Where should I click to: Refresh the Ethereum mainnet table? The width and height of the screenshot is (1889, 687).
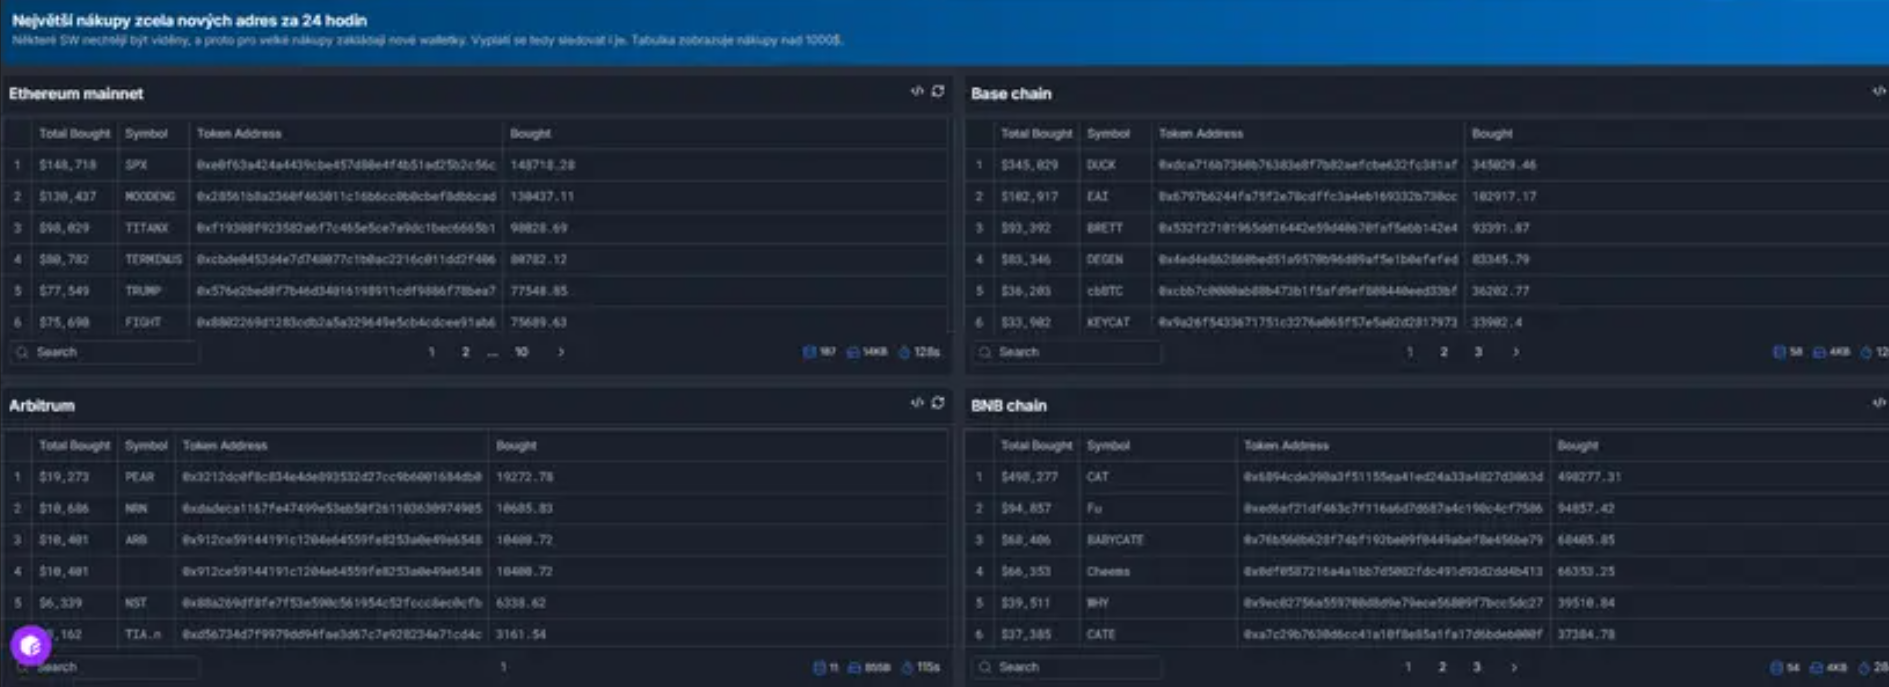click(x=938, y=92)
